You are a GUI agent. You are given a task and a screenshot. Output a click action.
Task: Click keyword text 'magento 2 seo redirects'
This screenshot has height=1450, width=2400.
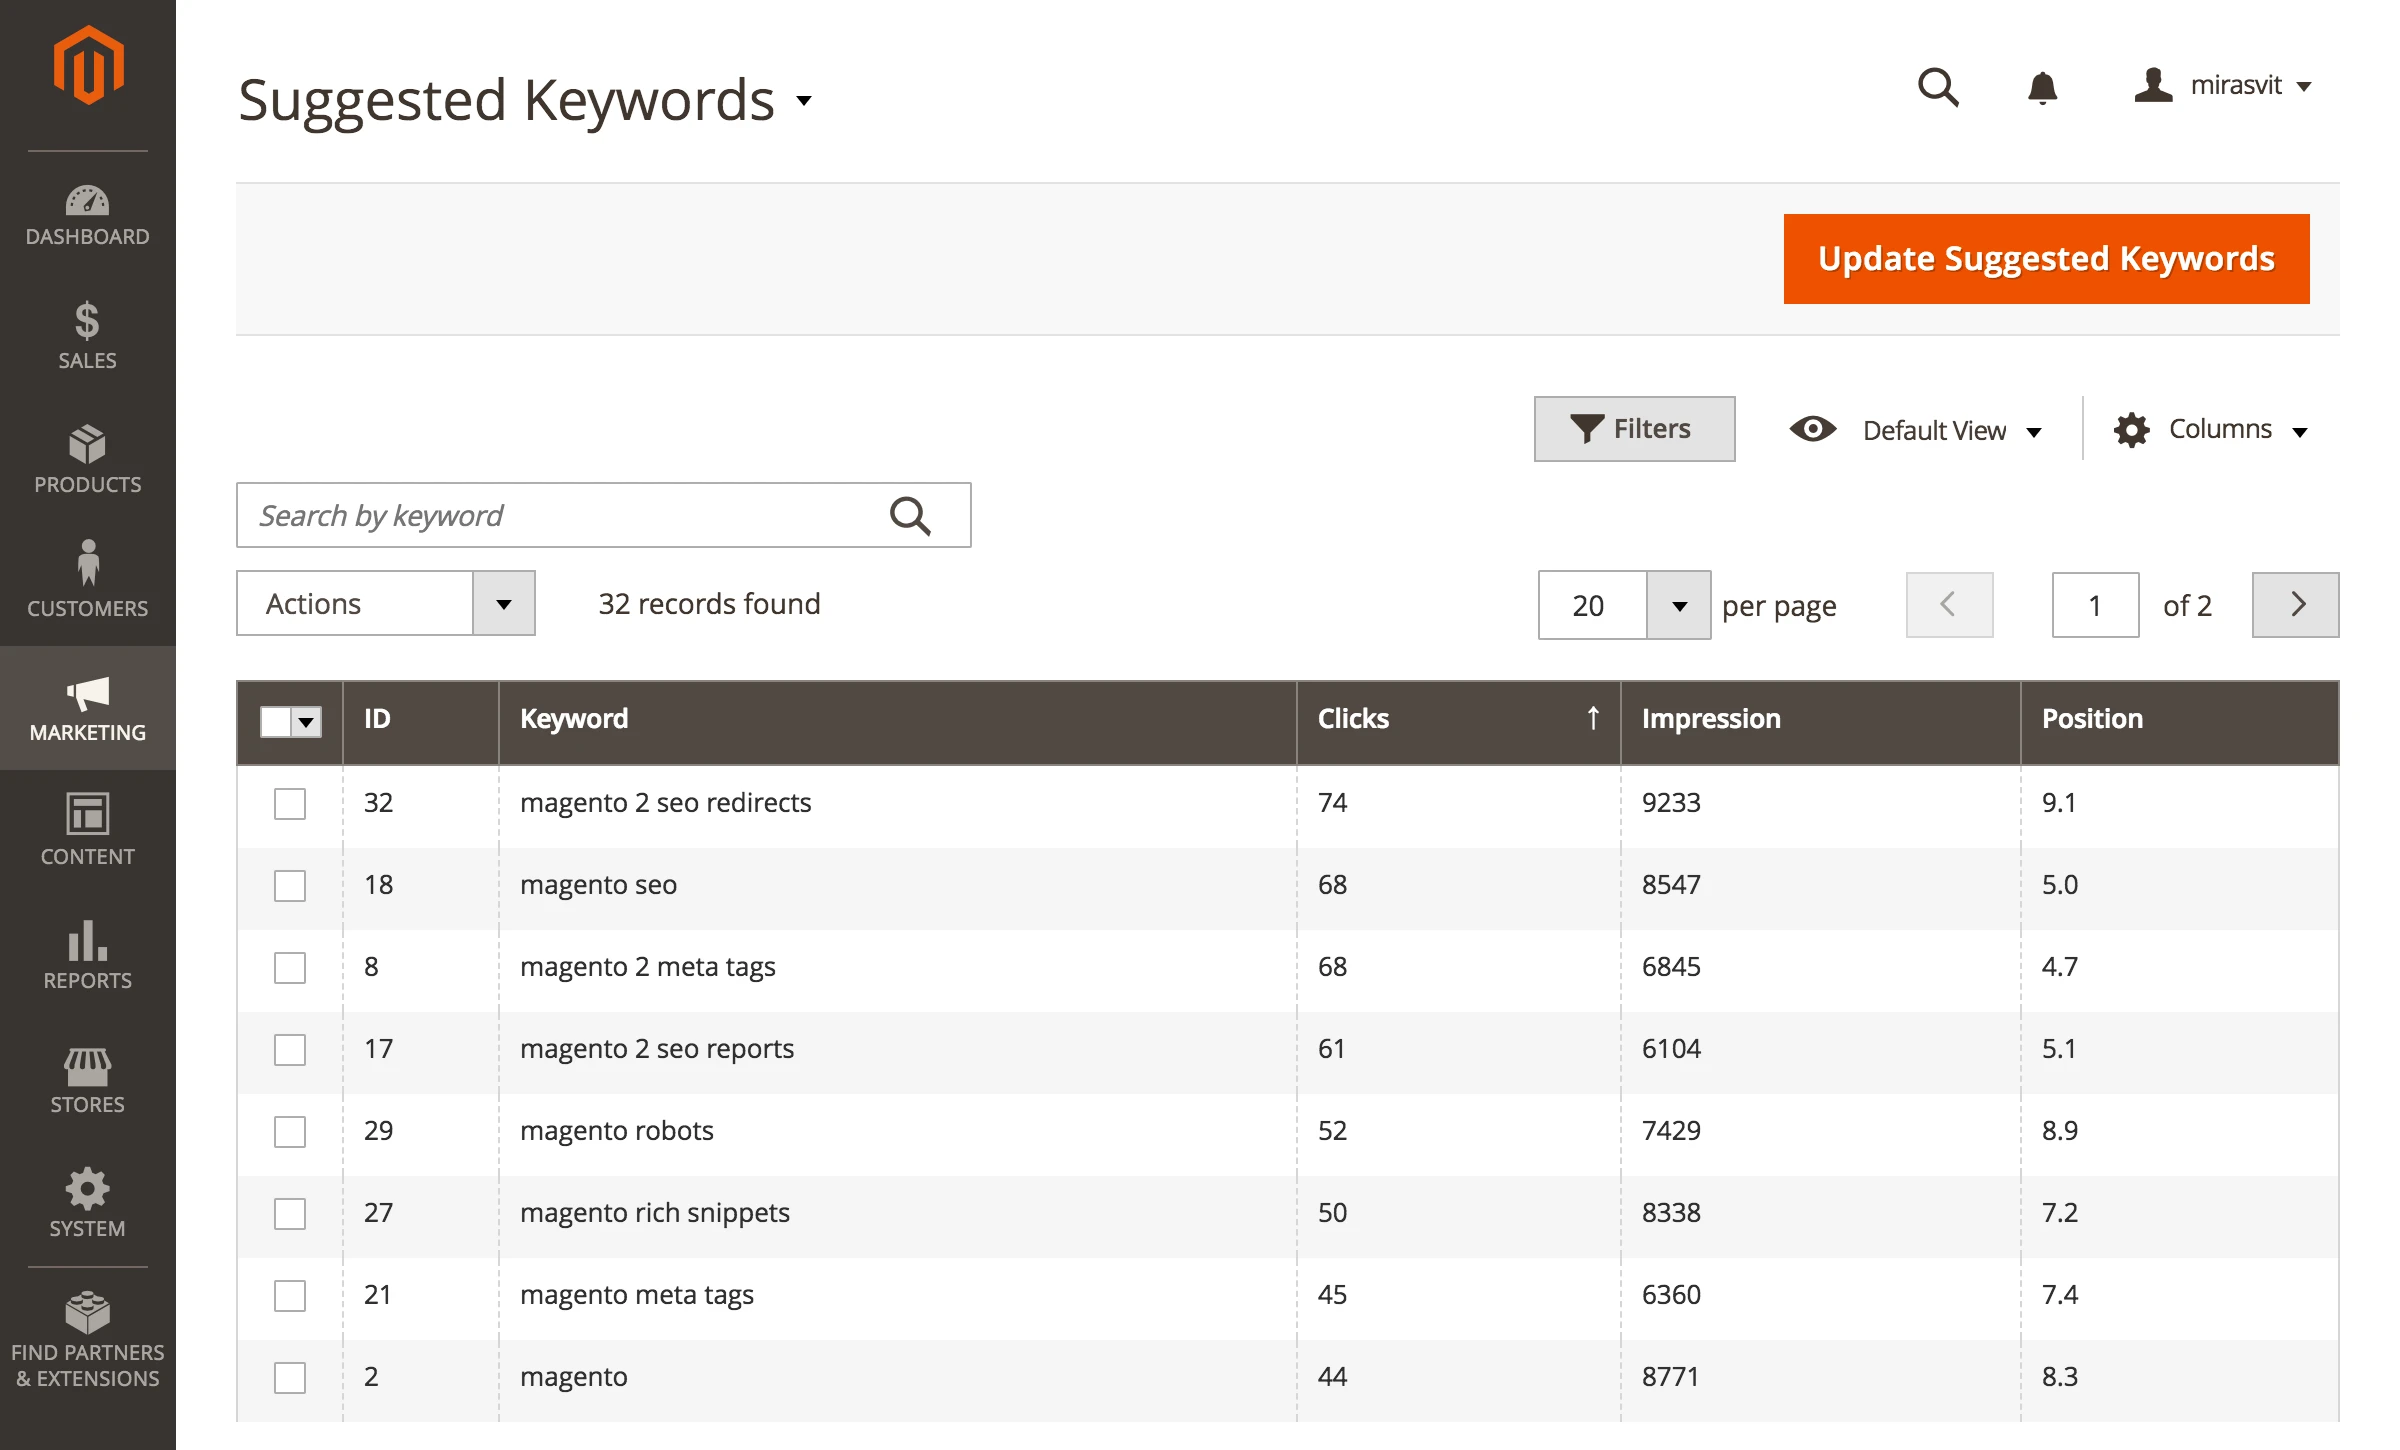(x=665, y=803)
